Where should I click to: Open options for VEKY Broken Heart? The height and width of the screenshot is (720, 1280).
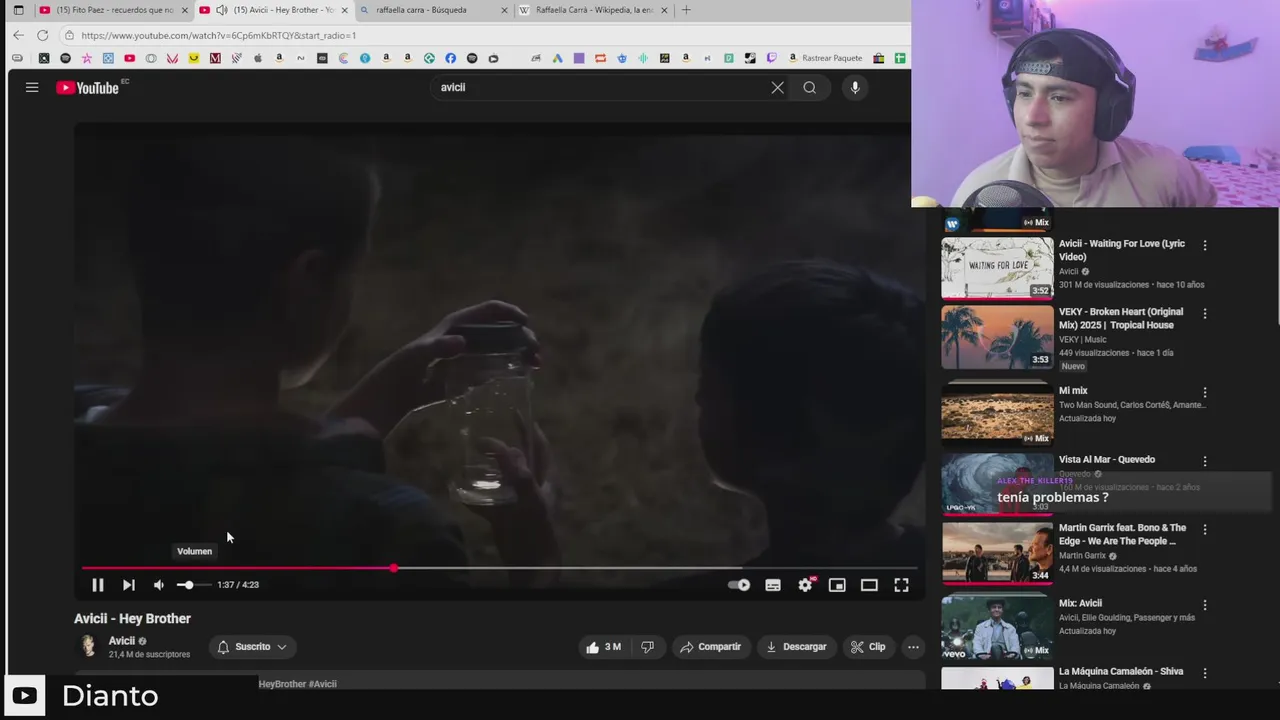[1205, 313]
